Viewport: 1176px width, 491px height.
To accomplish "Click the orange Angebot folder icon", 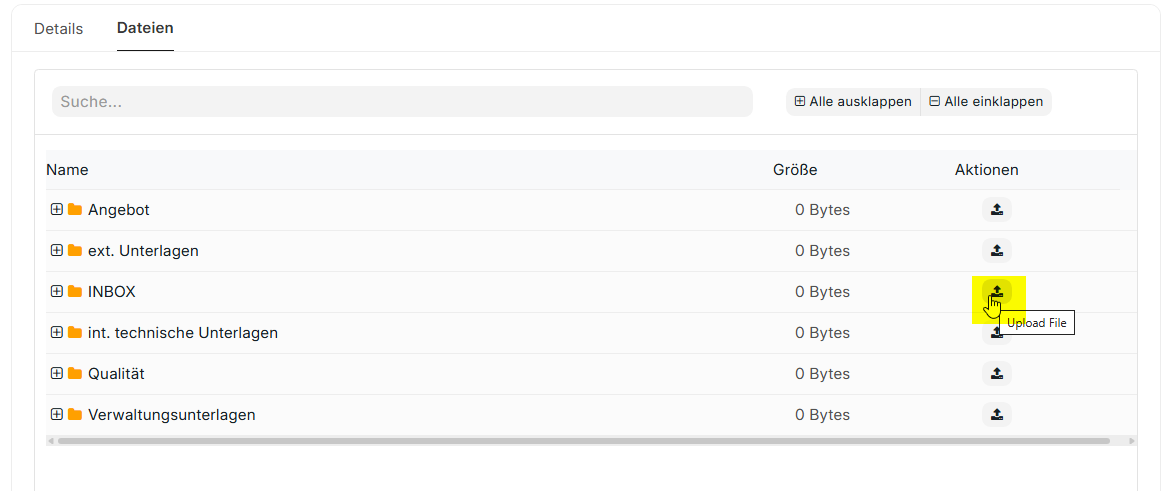I will pos(75,210).
